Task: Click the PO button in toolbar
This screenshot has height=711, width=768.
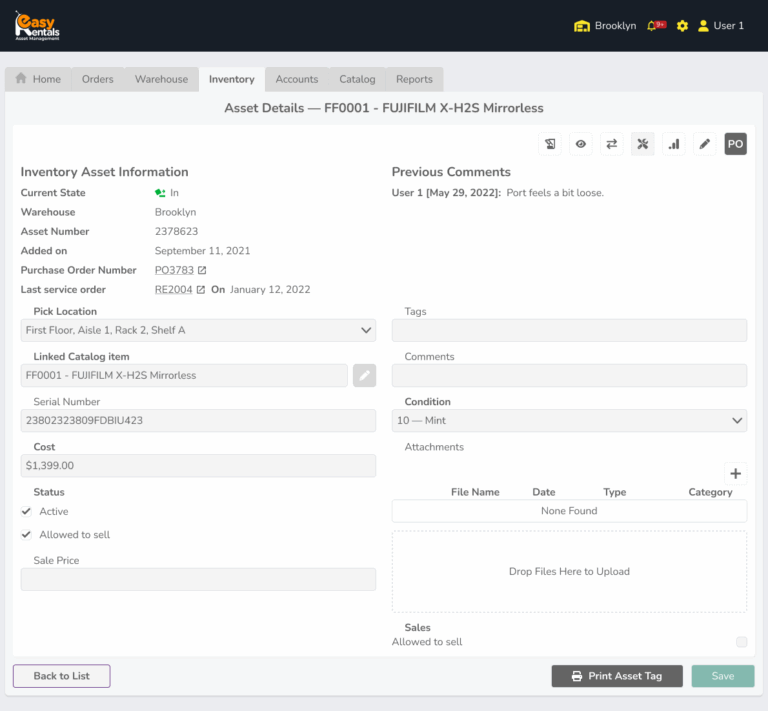Action: pos(736,144)
